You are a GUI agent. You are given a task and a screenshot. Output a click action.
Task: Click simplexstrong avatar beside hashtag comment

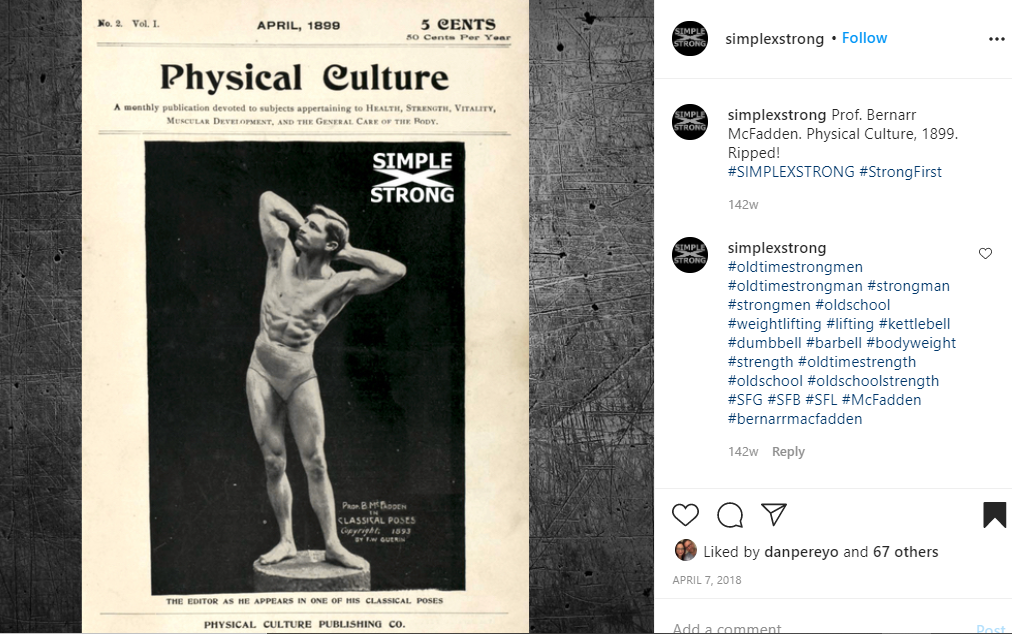coord(690,255)
